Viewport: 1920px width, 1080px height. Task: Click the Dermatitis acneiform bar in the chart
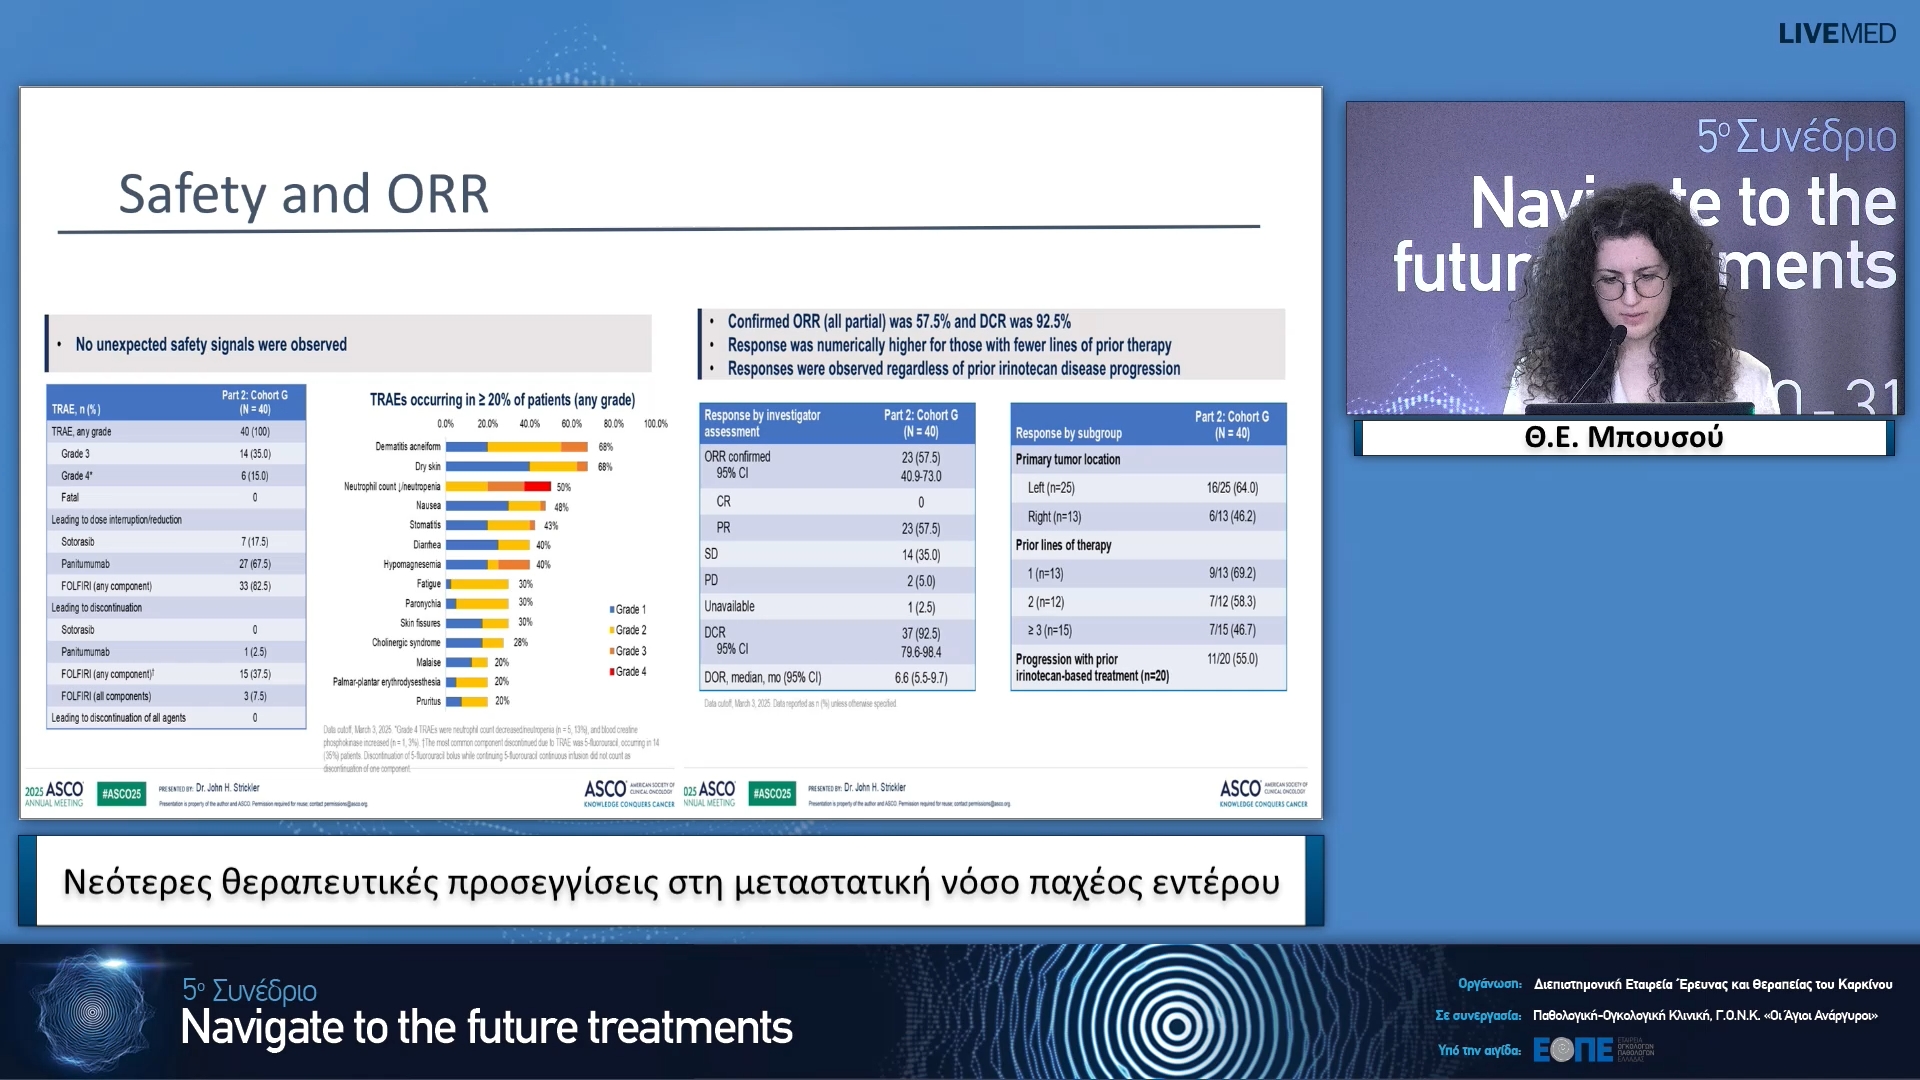pos(516,447)
